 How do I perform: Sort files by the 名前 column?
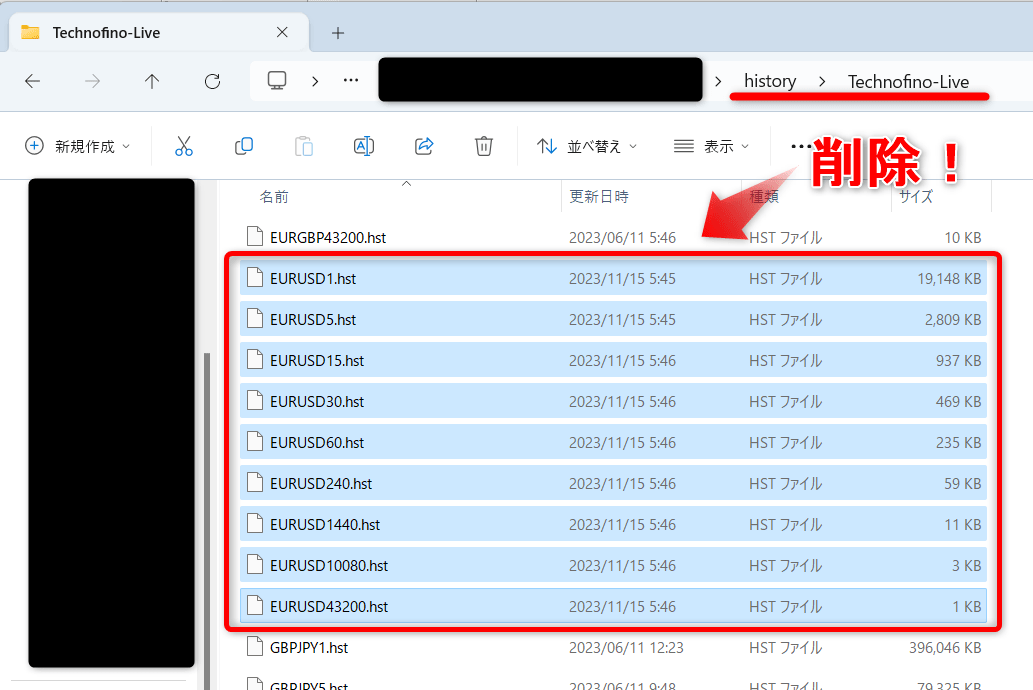[274, 196]
